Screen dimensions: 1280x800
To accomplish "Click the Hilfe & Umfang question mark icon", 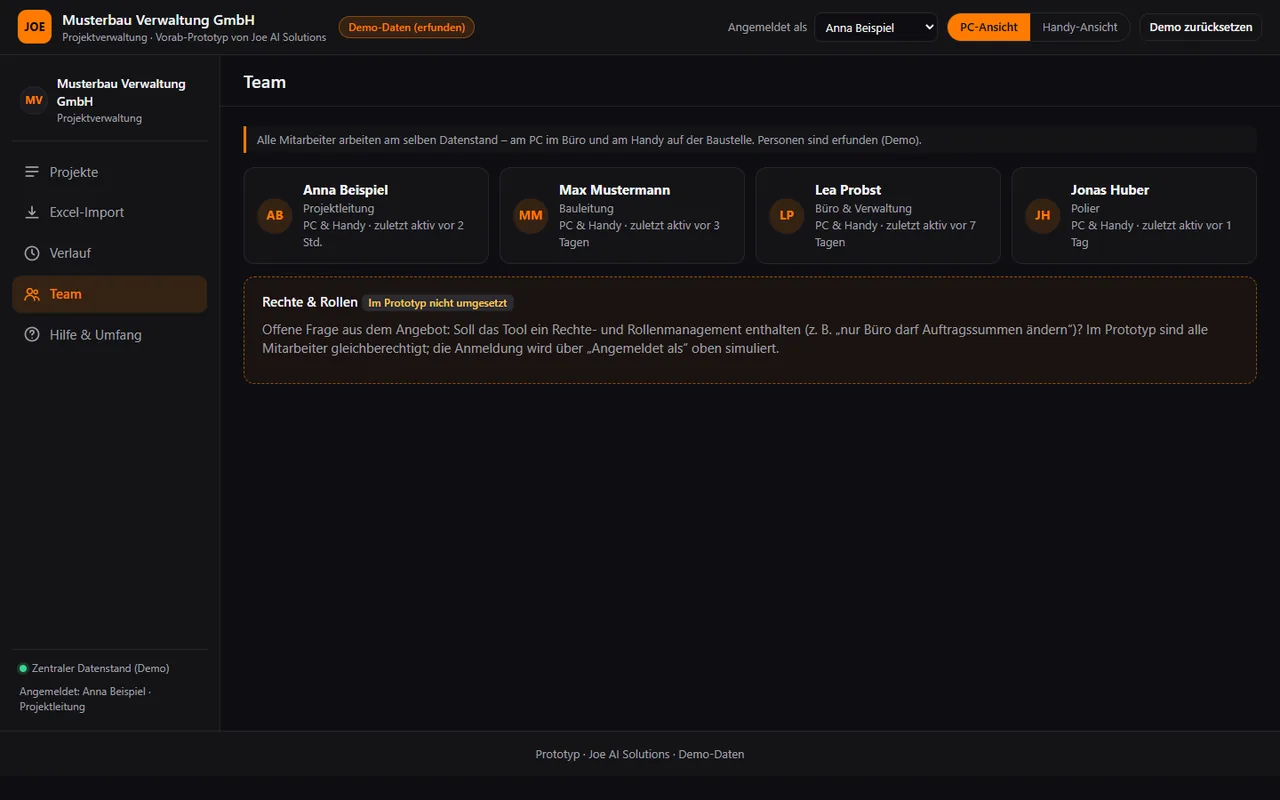I will pyautogui.click(x=32, y=335).
